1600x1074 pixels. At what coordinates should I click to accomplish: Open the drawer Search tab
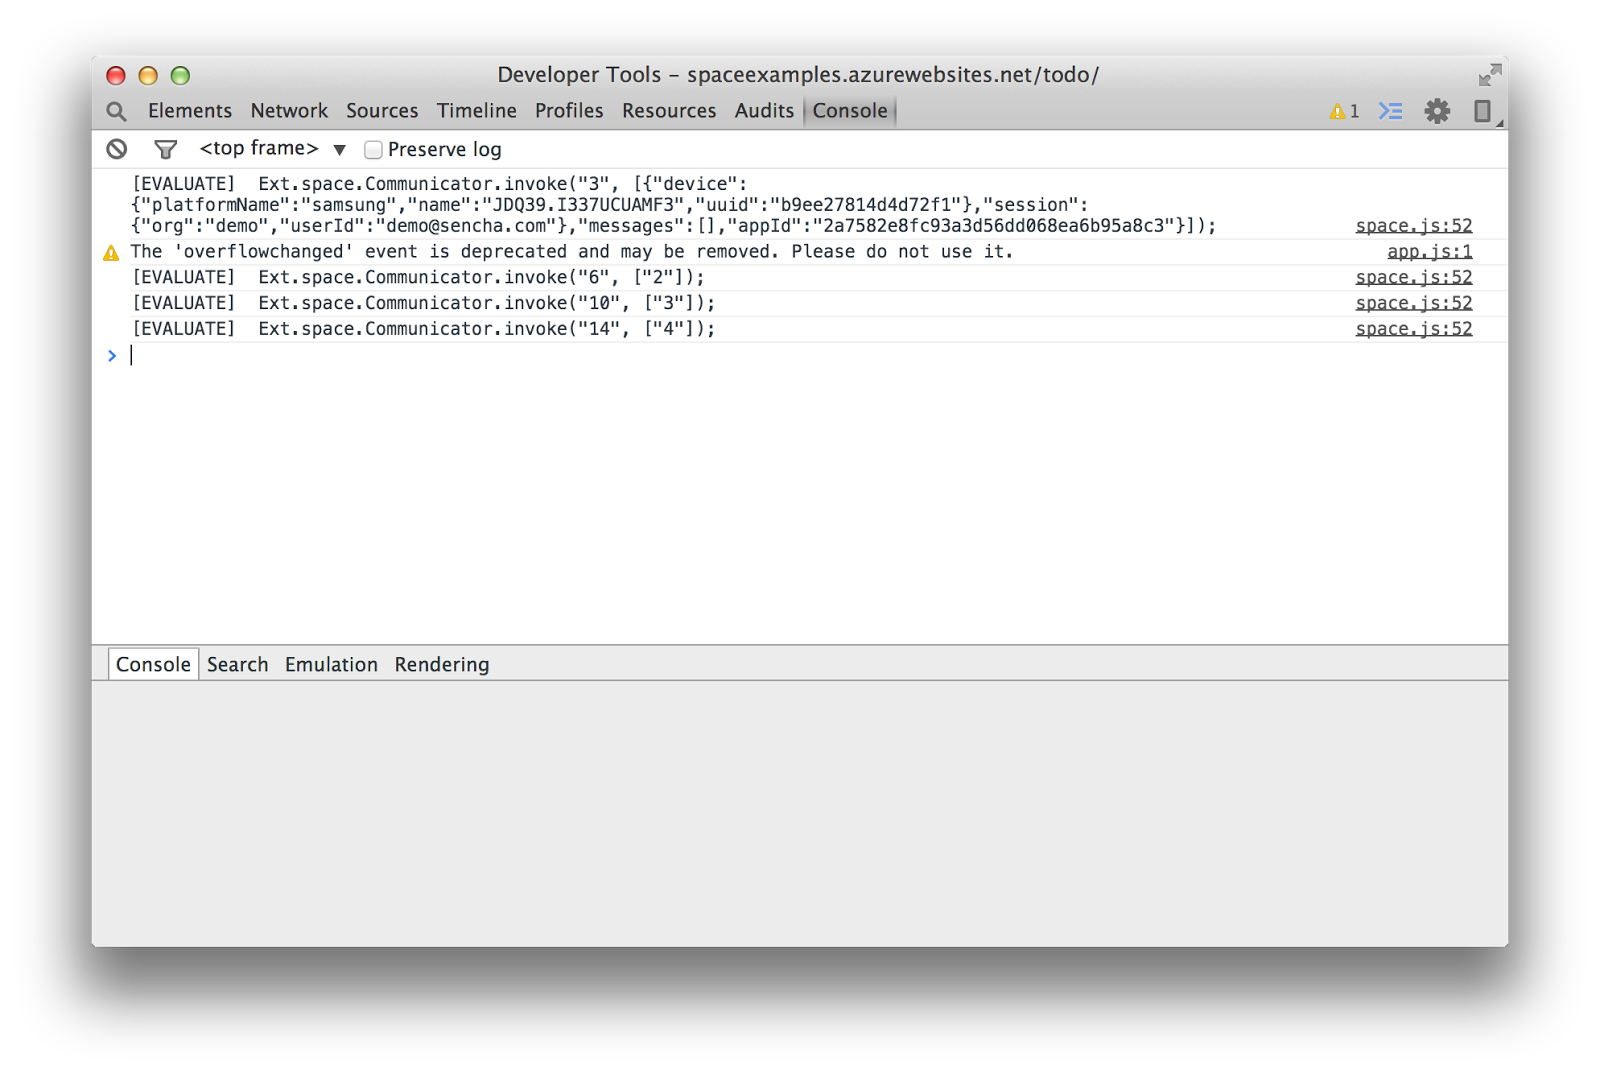click(x=238, y=664)
